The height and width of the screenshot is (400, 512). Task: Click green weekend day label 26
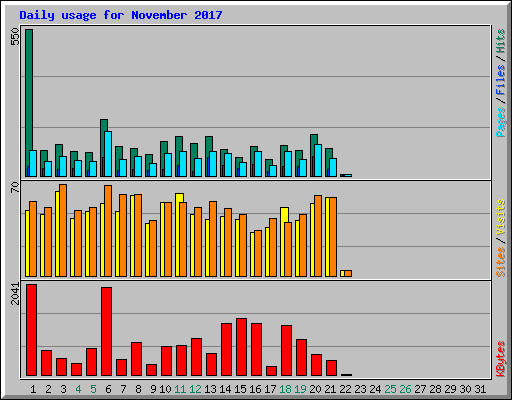[x=405, y=389]
